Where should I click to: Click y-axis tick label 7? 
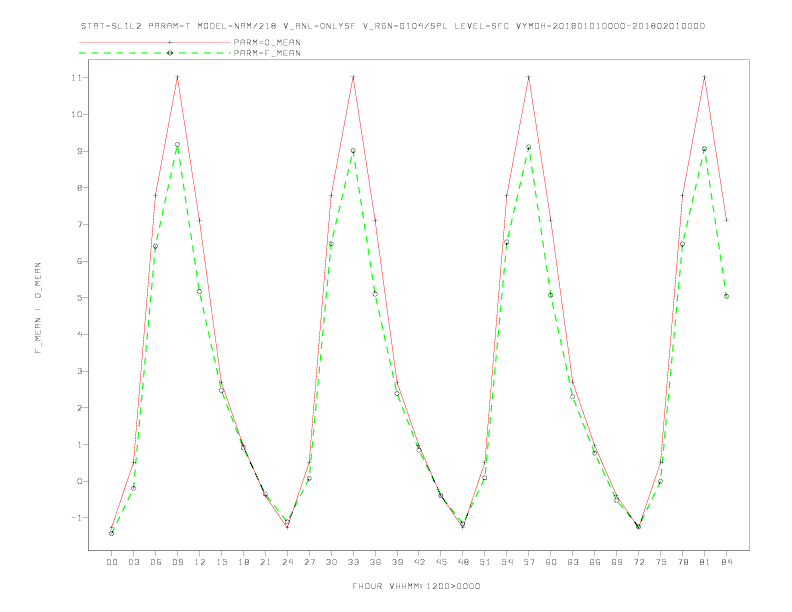tap(79, 224)
